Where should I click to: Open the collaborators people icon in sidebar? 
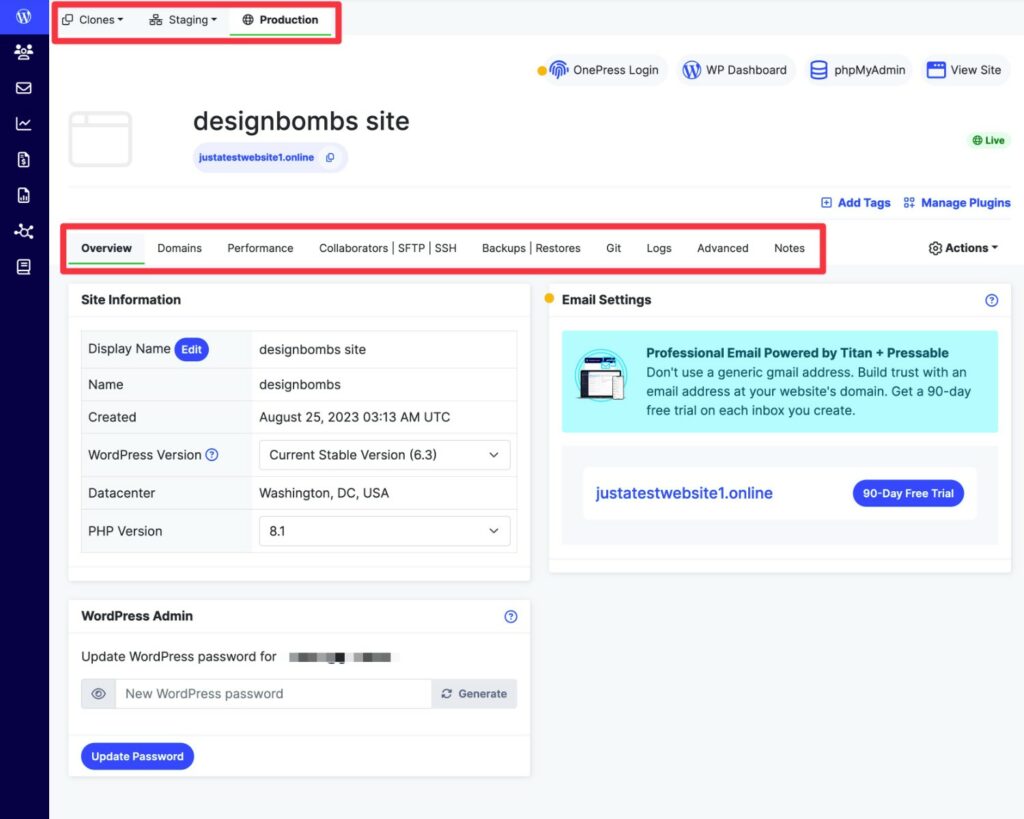coord(24,52)
